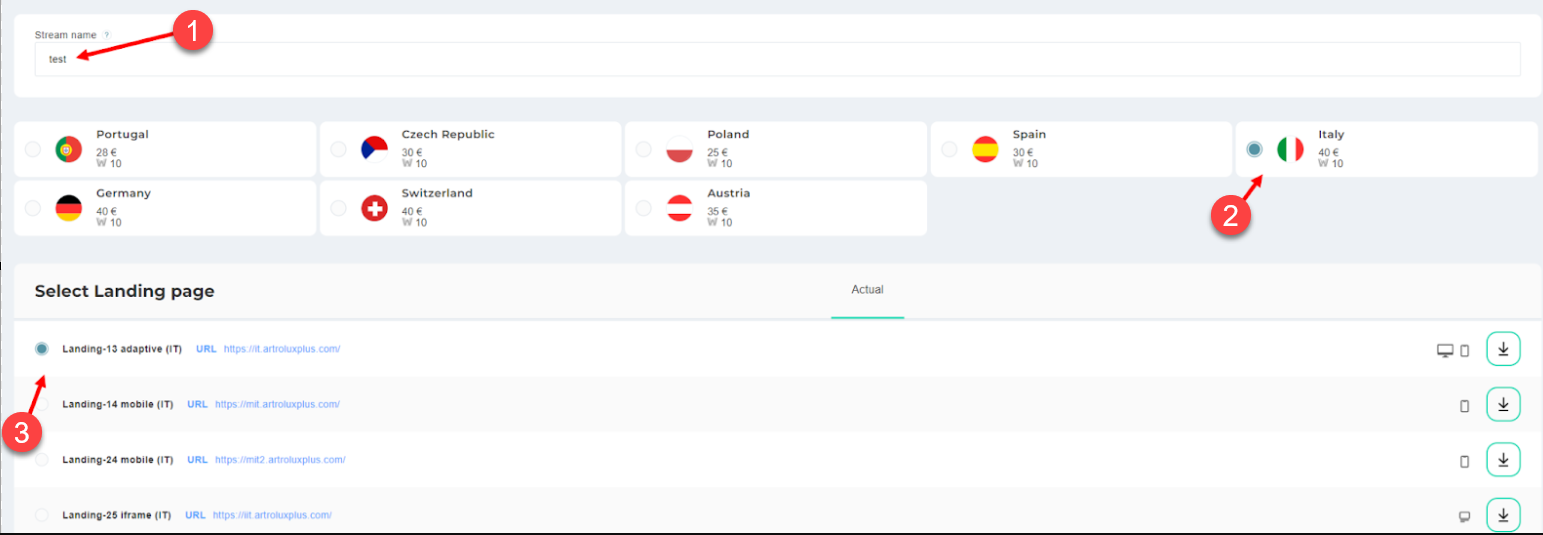Click the mobile device icon for Landing-14

coord(1465,406)
